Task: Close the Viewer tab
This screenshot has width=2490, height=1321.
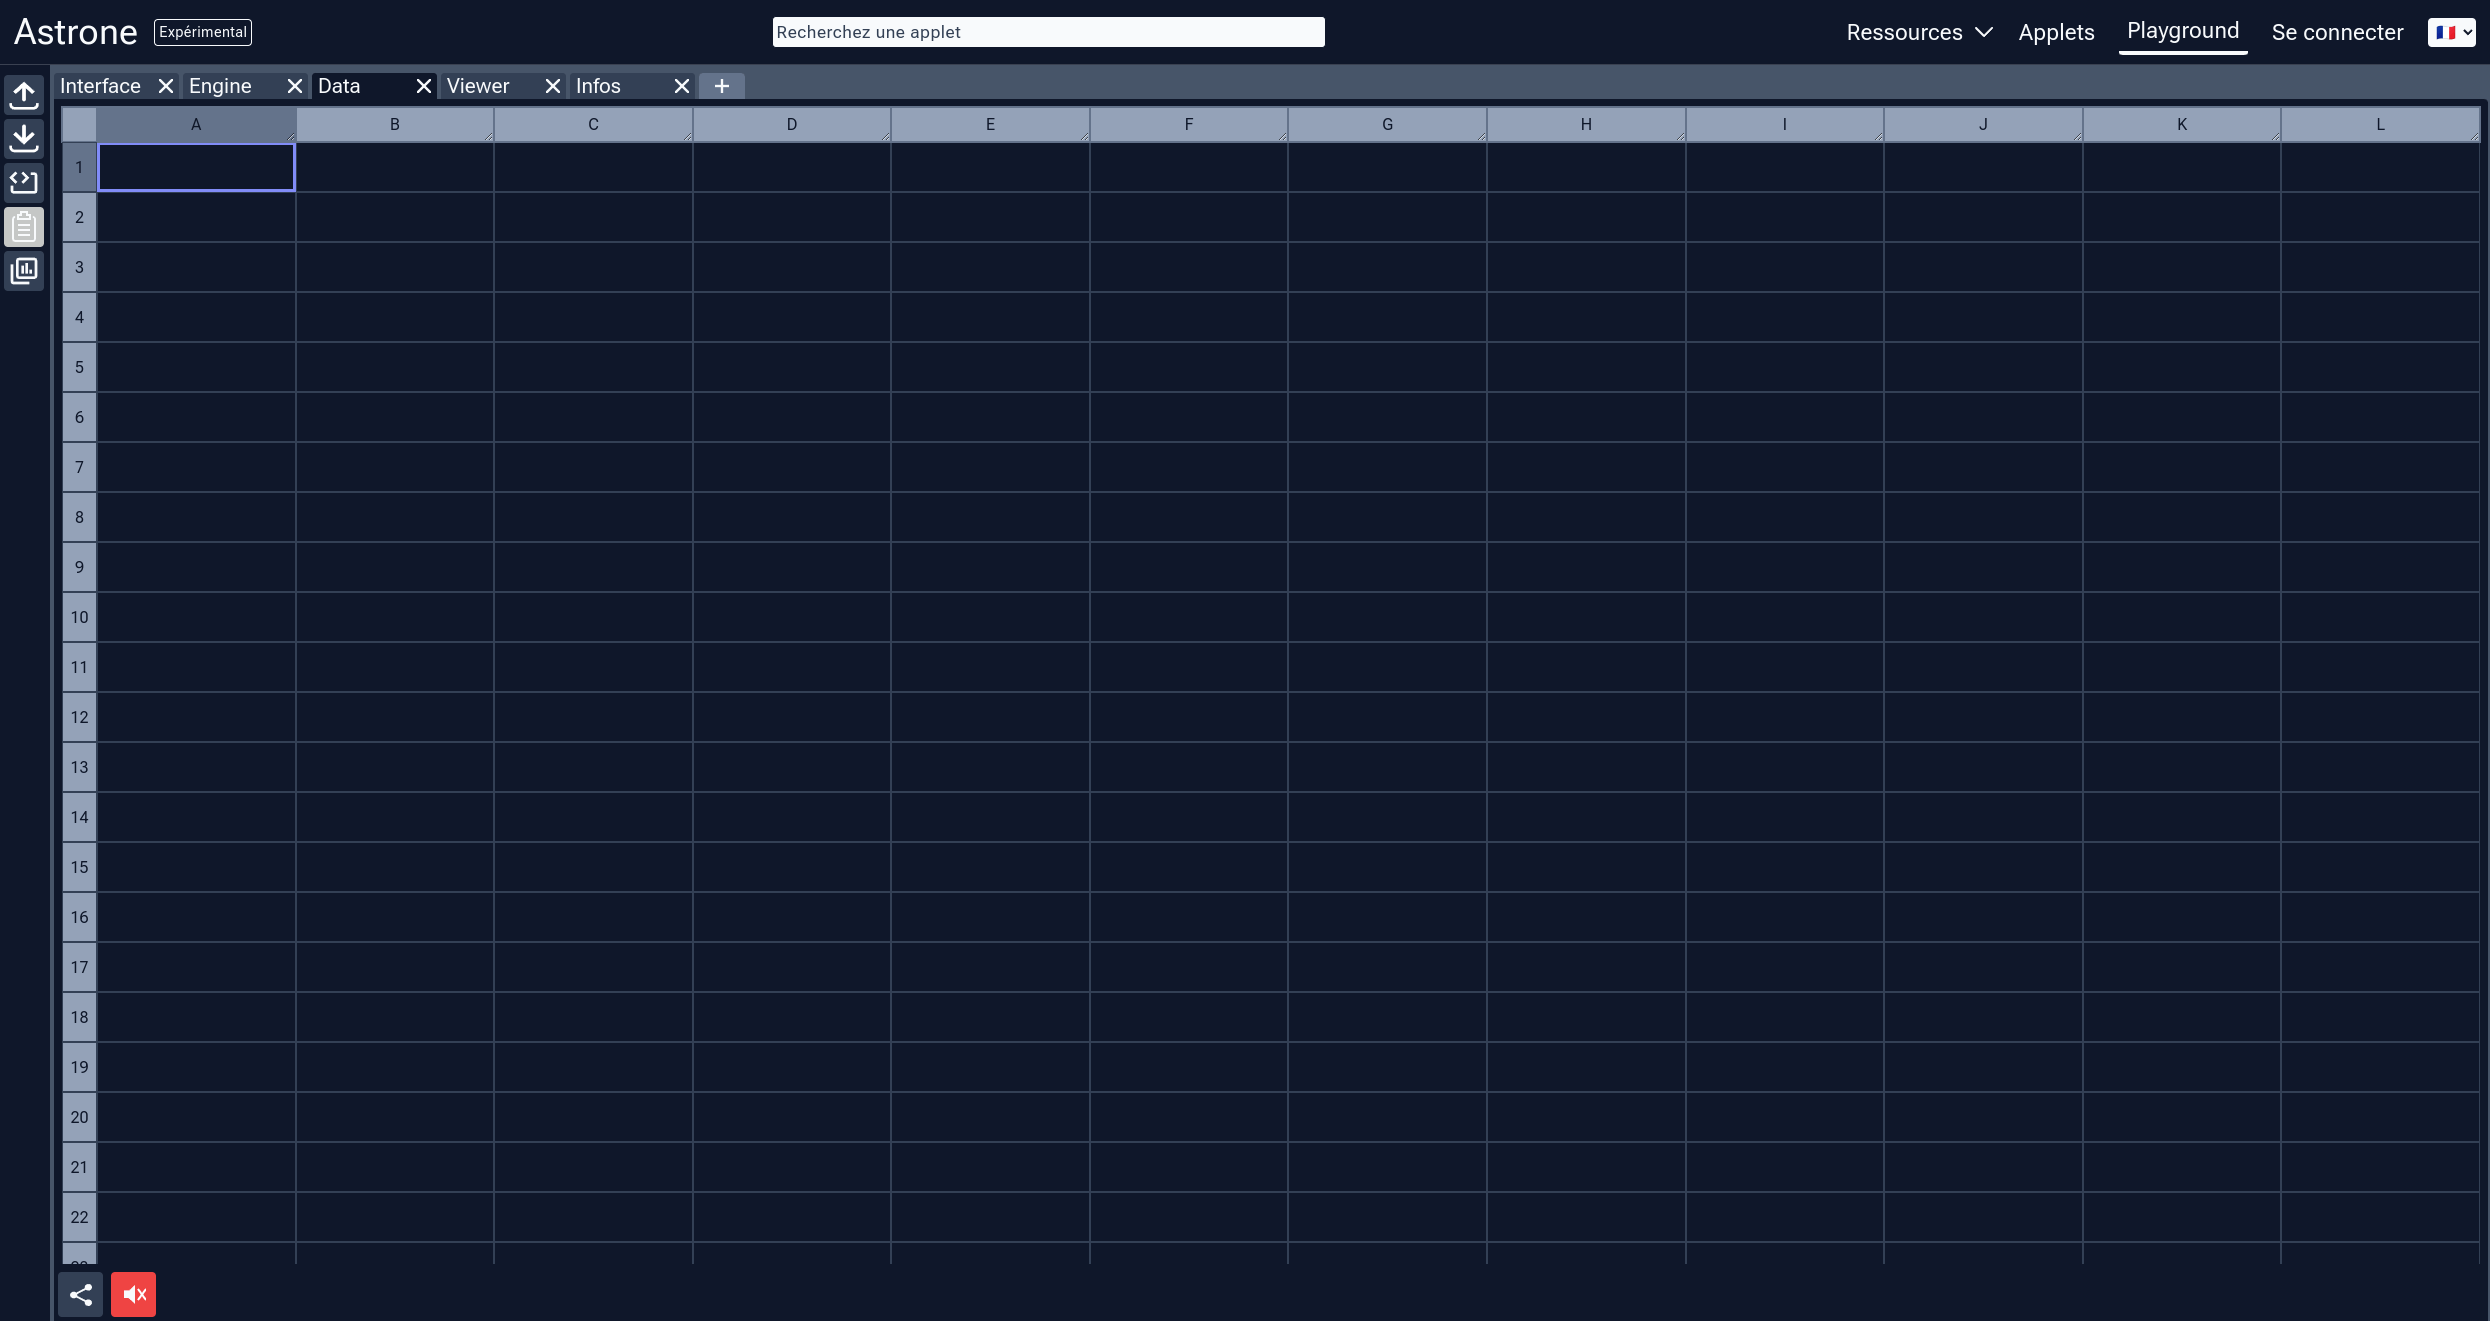Action: point(550,86)
